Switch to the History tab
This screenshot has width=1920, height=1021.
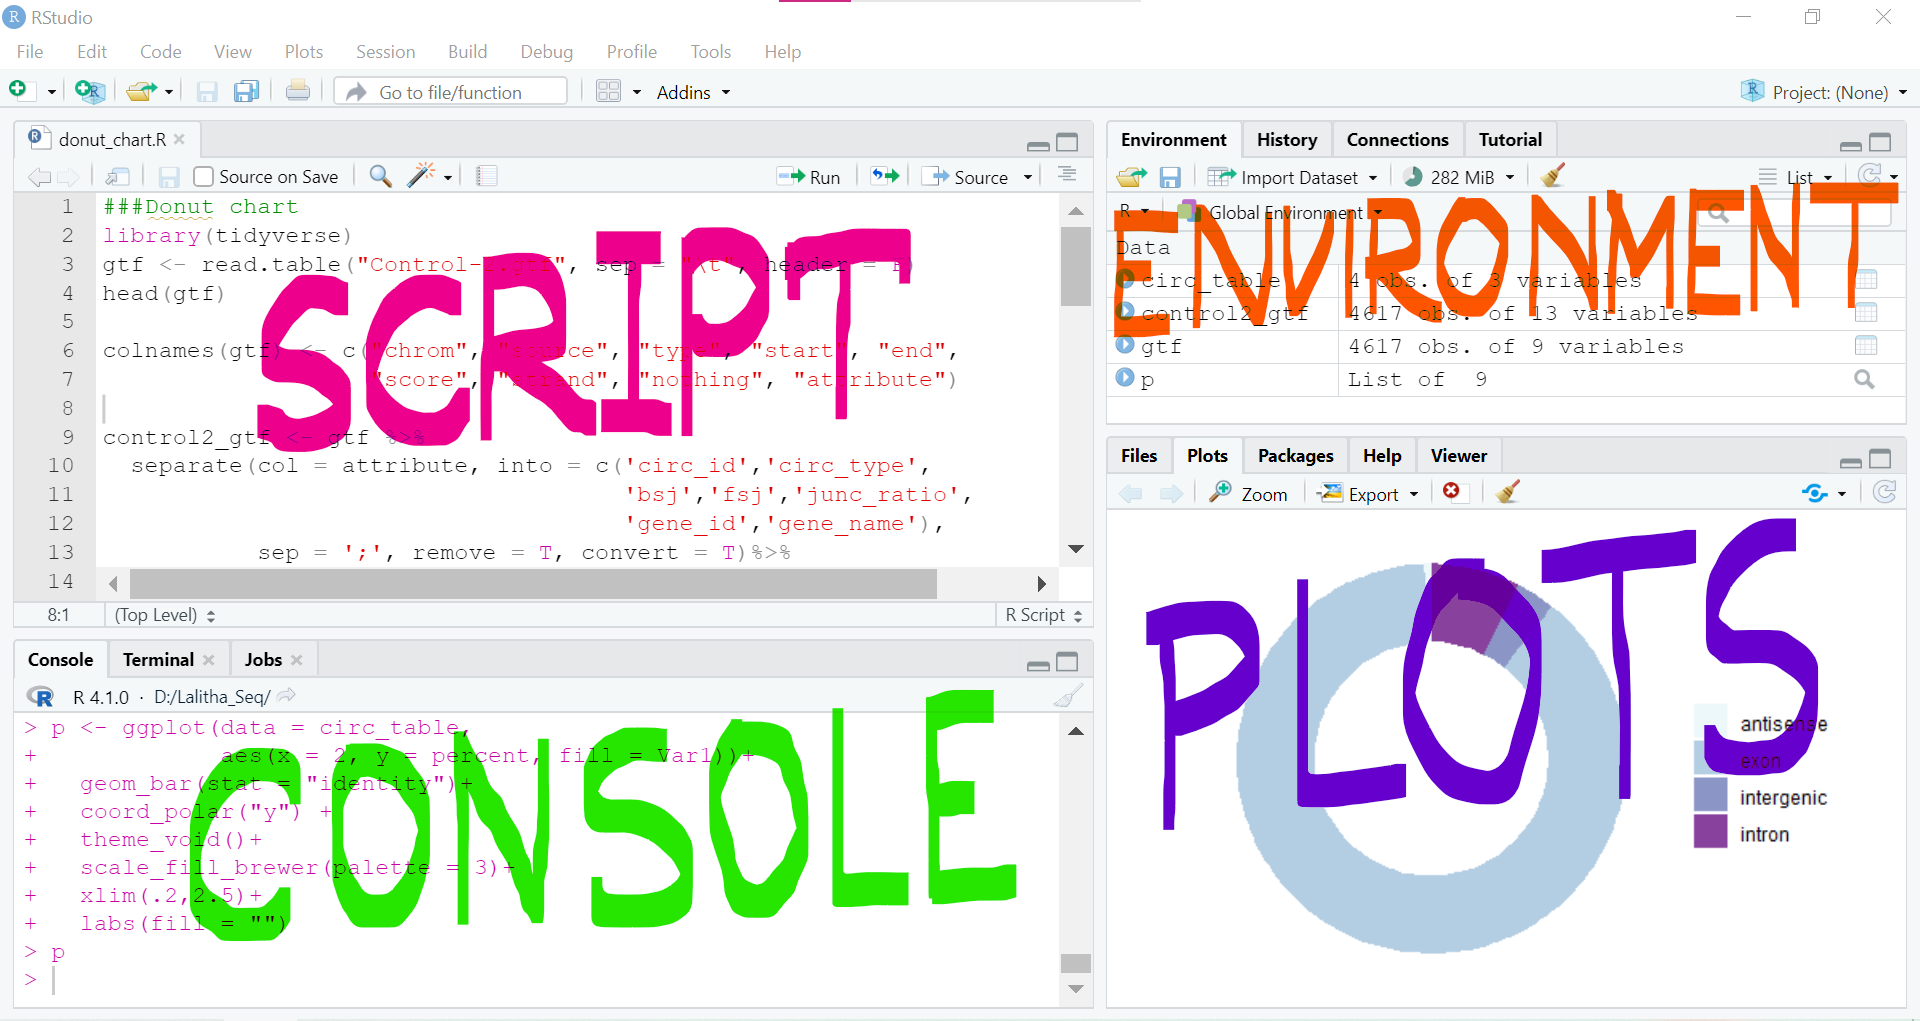(1286, 140)
